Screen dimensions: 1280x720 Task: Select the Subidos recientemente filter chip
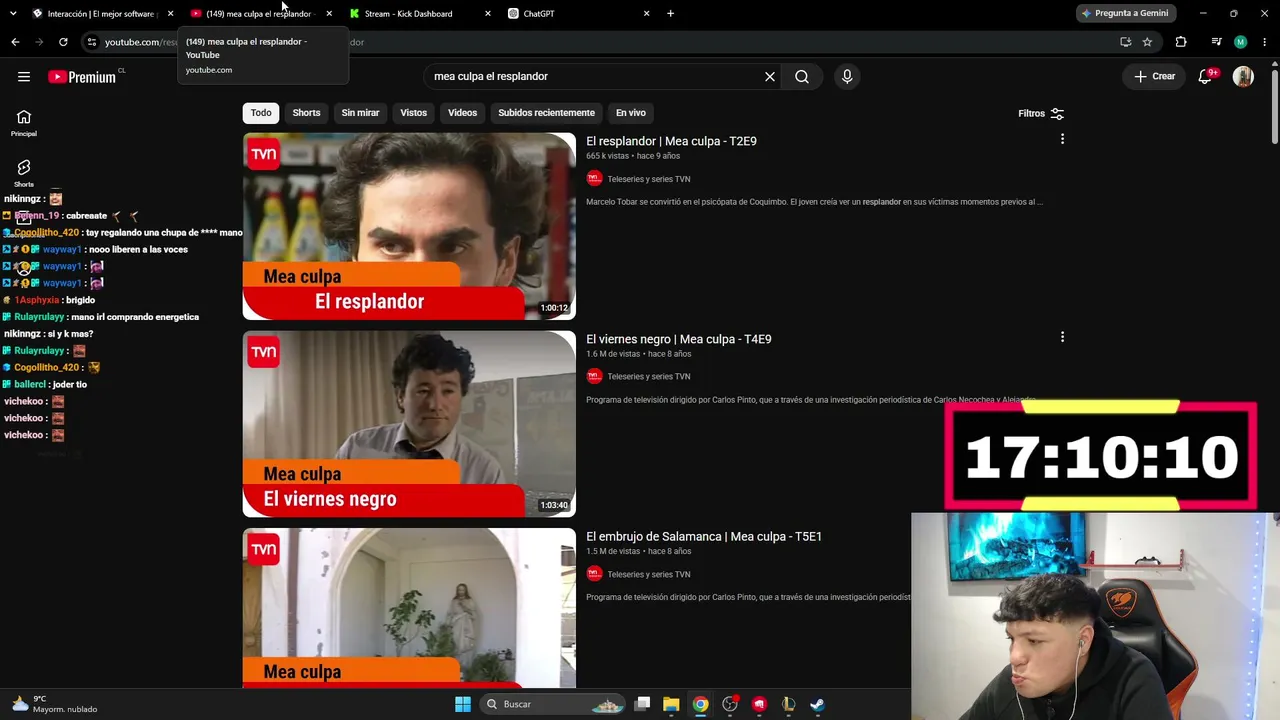click(546, 113)
